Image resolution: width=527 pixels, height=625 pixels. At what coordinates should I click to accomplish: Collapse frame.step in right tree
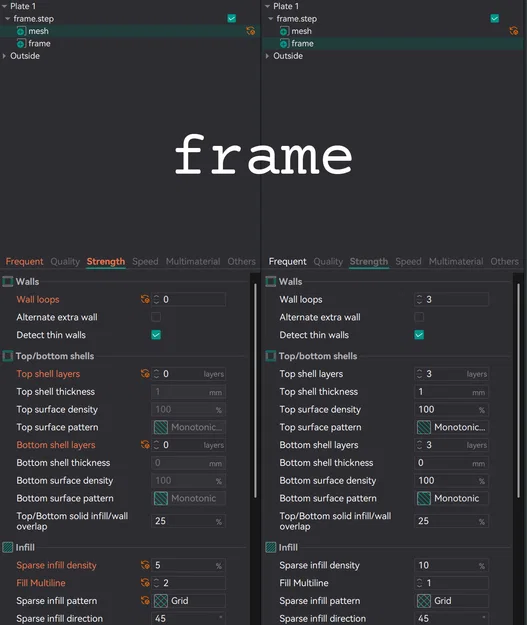tap(271, 19)
